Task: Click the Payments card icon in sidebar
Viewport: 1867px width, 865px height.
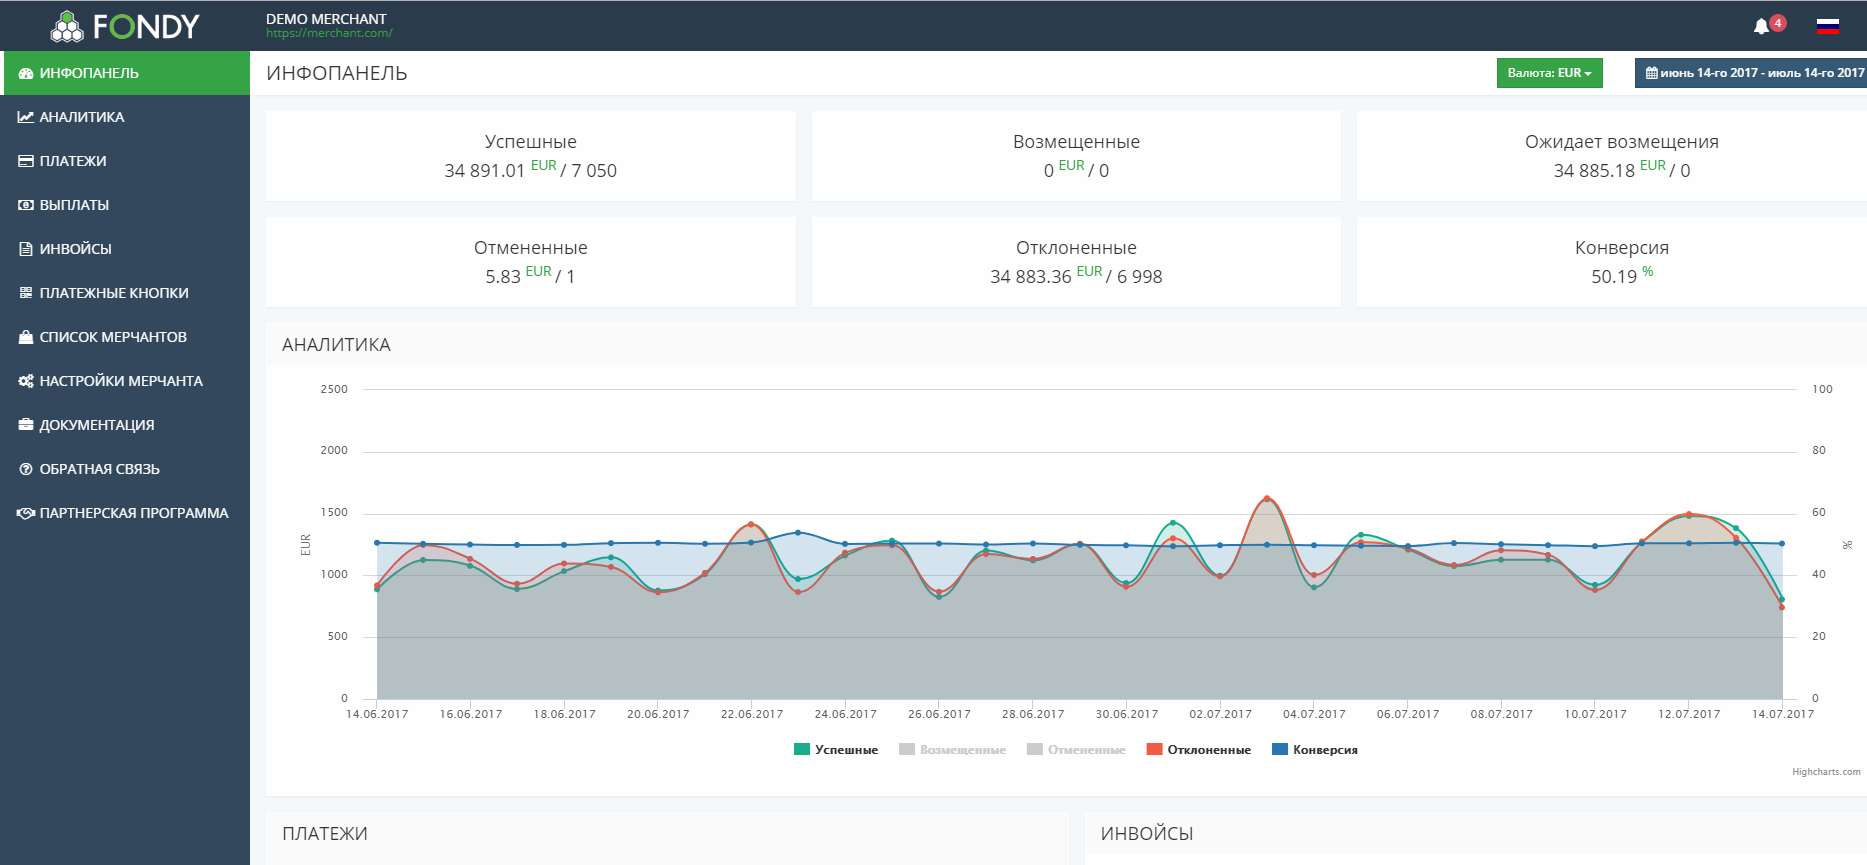Action: pyautogui.click(x=26, y=161)
